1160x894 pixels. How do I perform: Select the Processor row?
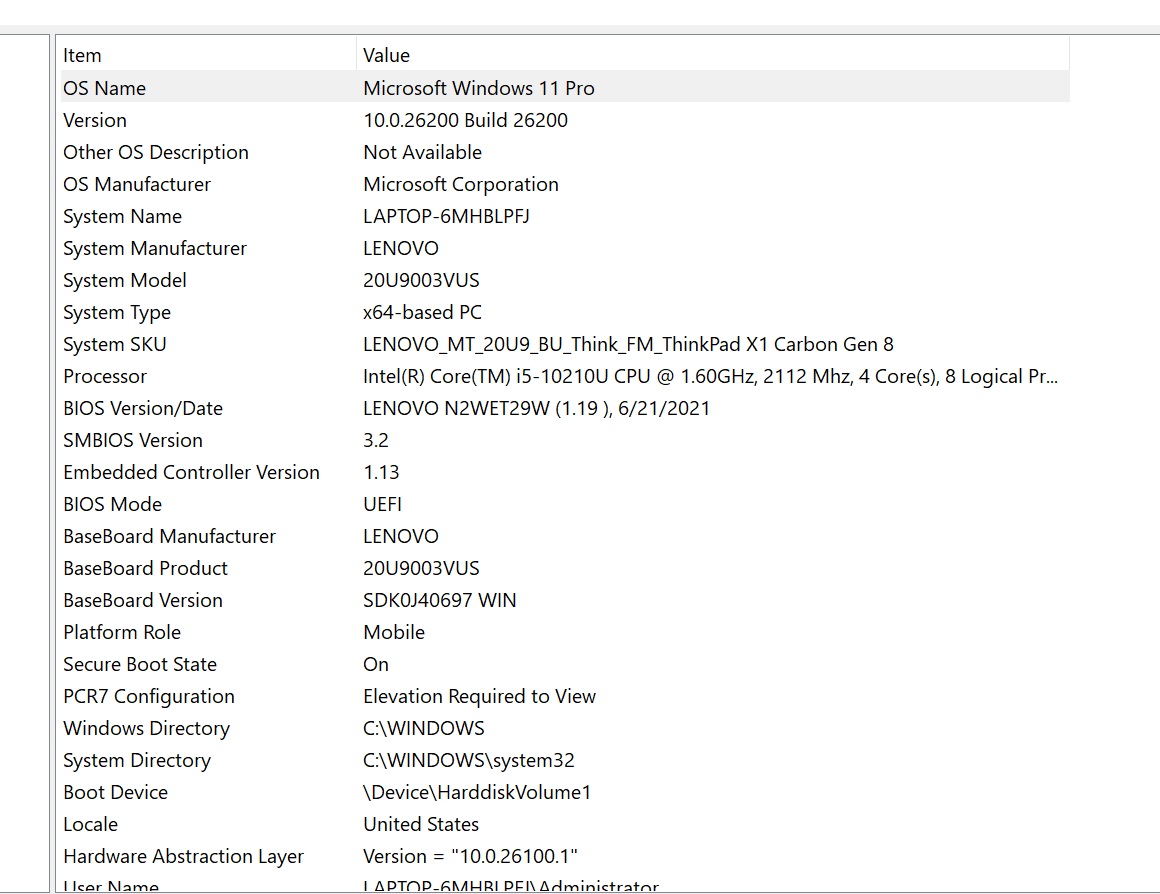point(564,376)
